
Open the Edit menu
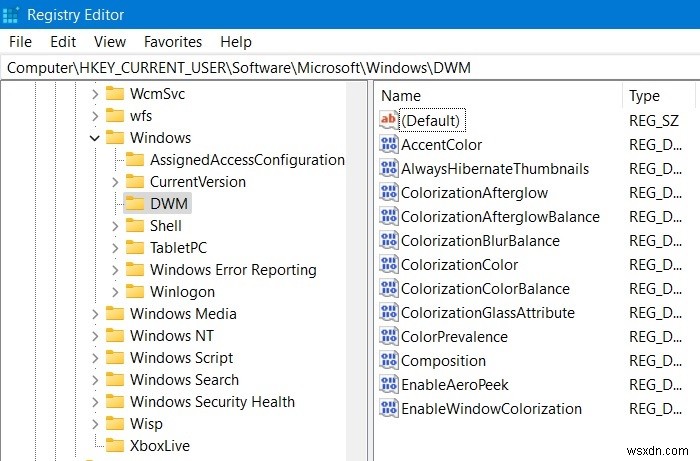click(x=63, y=42)
